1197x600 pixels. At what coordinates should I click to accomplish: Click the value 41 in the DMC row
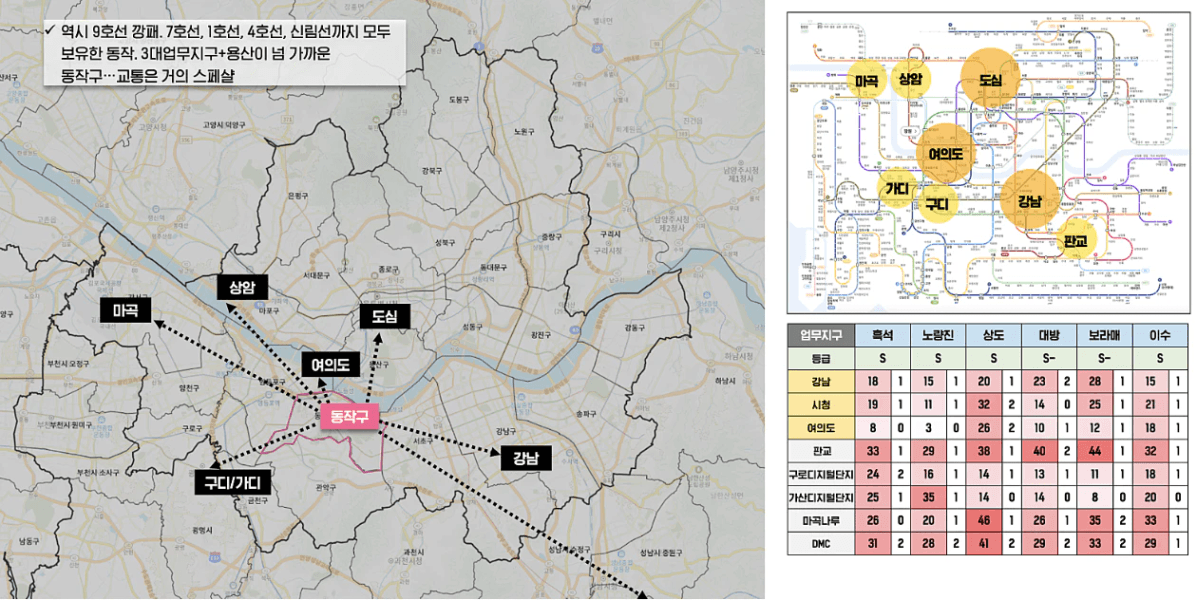point(984,543)
